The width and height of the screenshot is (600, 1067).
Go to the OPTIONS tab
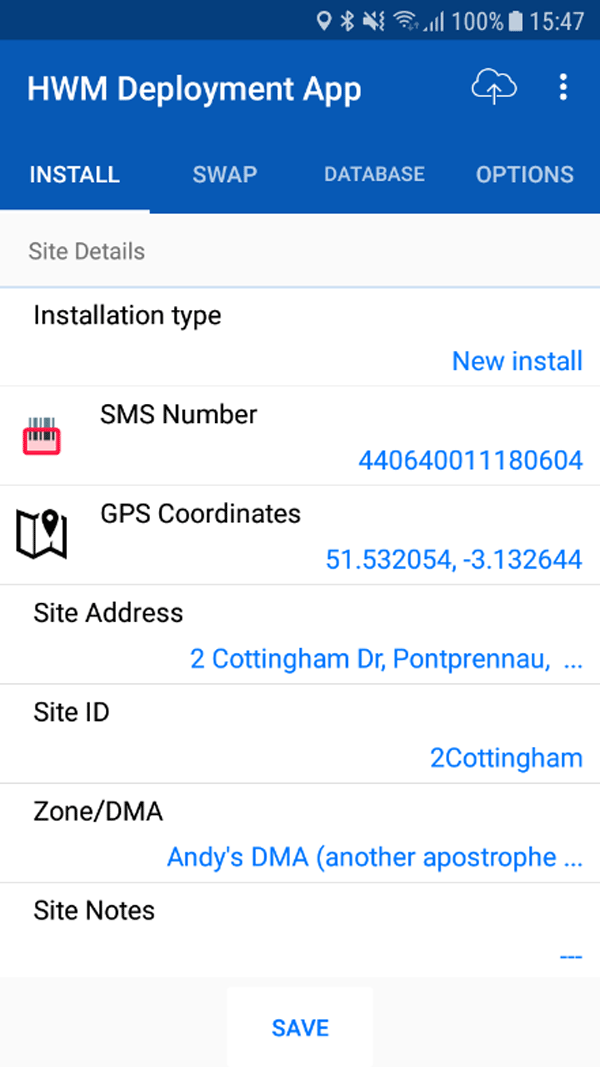pyautogui.click(x=524, y=175)
